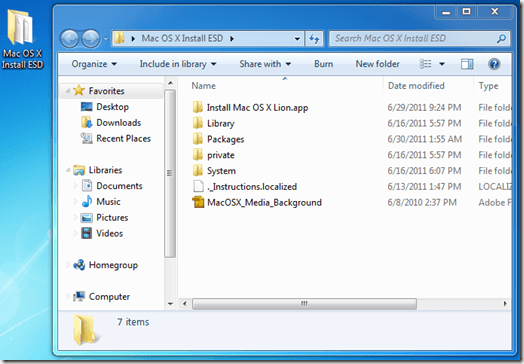
Task: Click the horizontal scrollbar left arrow
Action: point(184,304)
